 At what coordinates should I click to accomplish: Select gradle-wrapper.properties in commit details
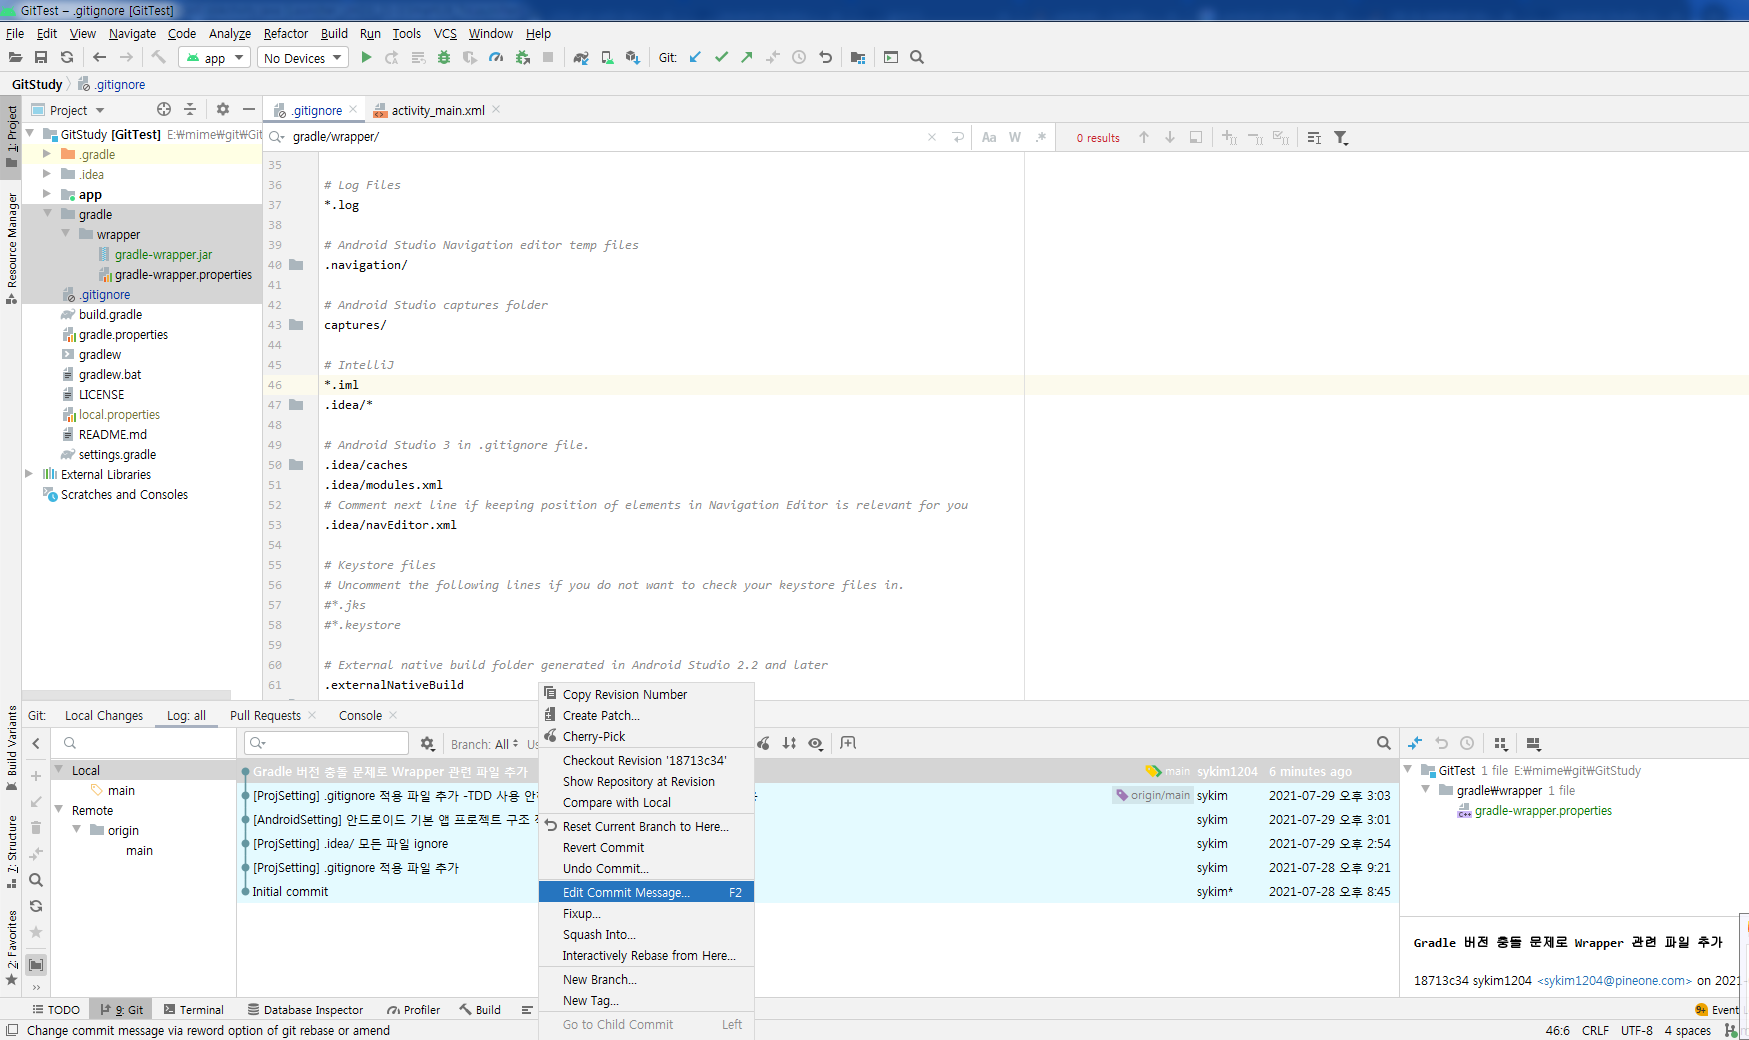coord(1543,811)
